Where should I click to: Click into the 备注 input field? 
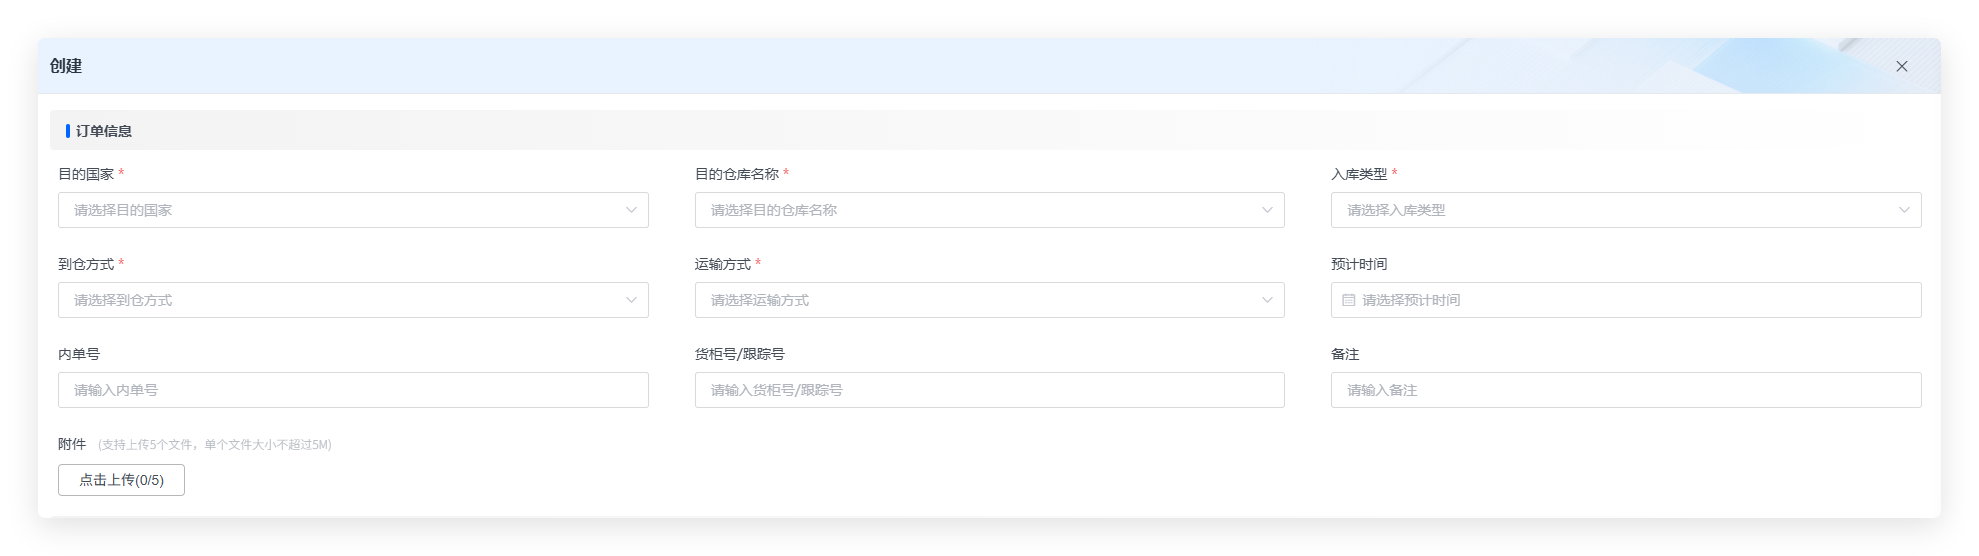(1625, 390)
